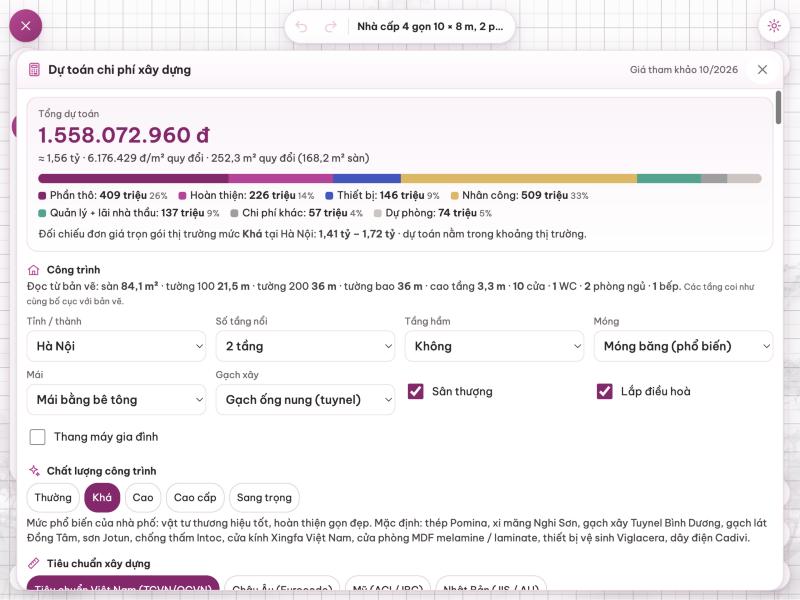Select the Sang trọng quality level
The image size is (800, 600).
point(264,497)
